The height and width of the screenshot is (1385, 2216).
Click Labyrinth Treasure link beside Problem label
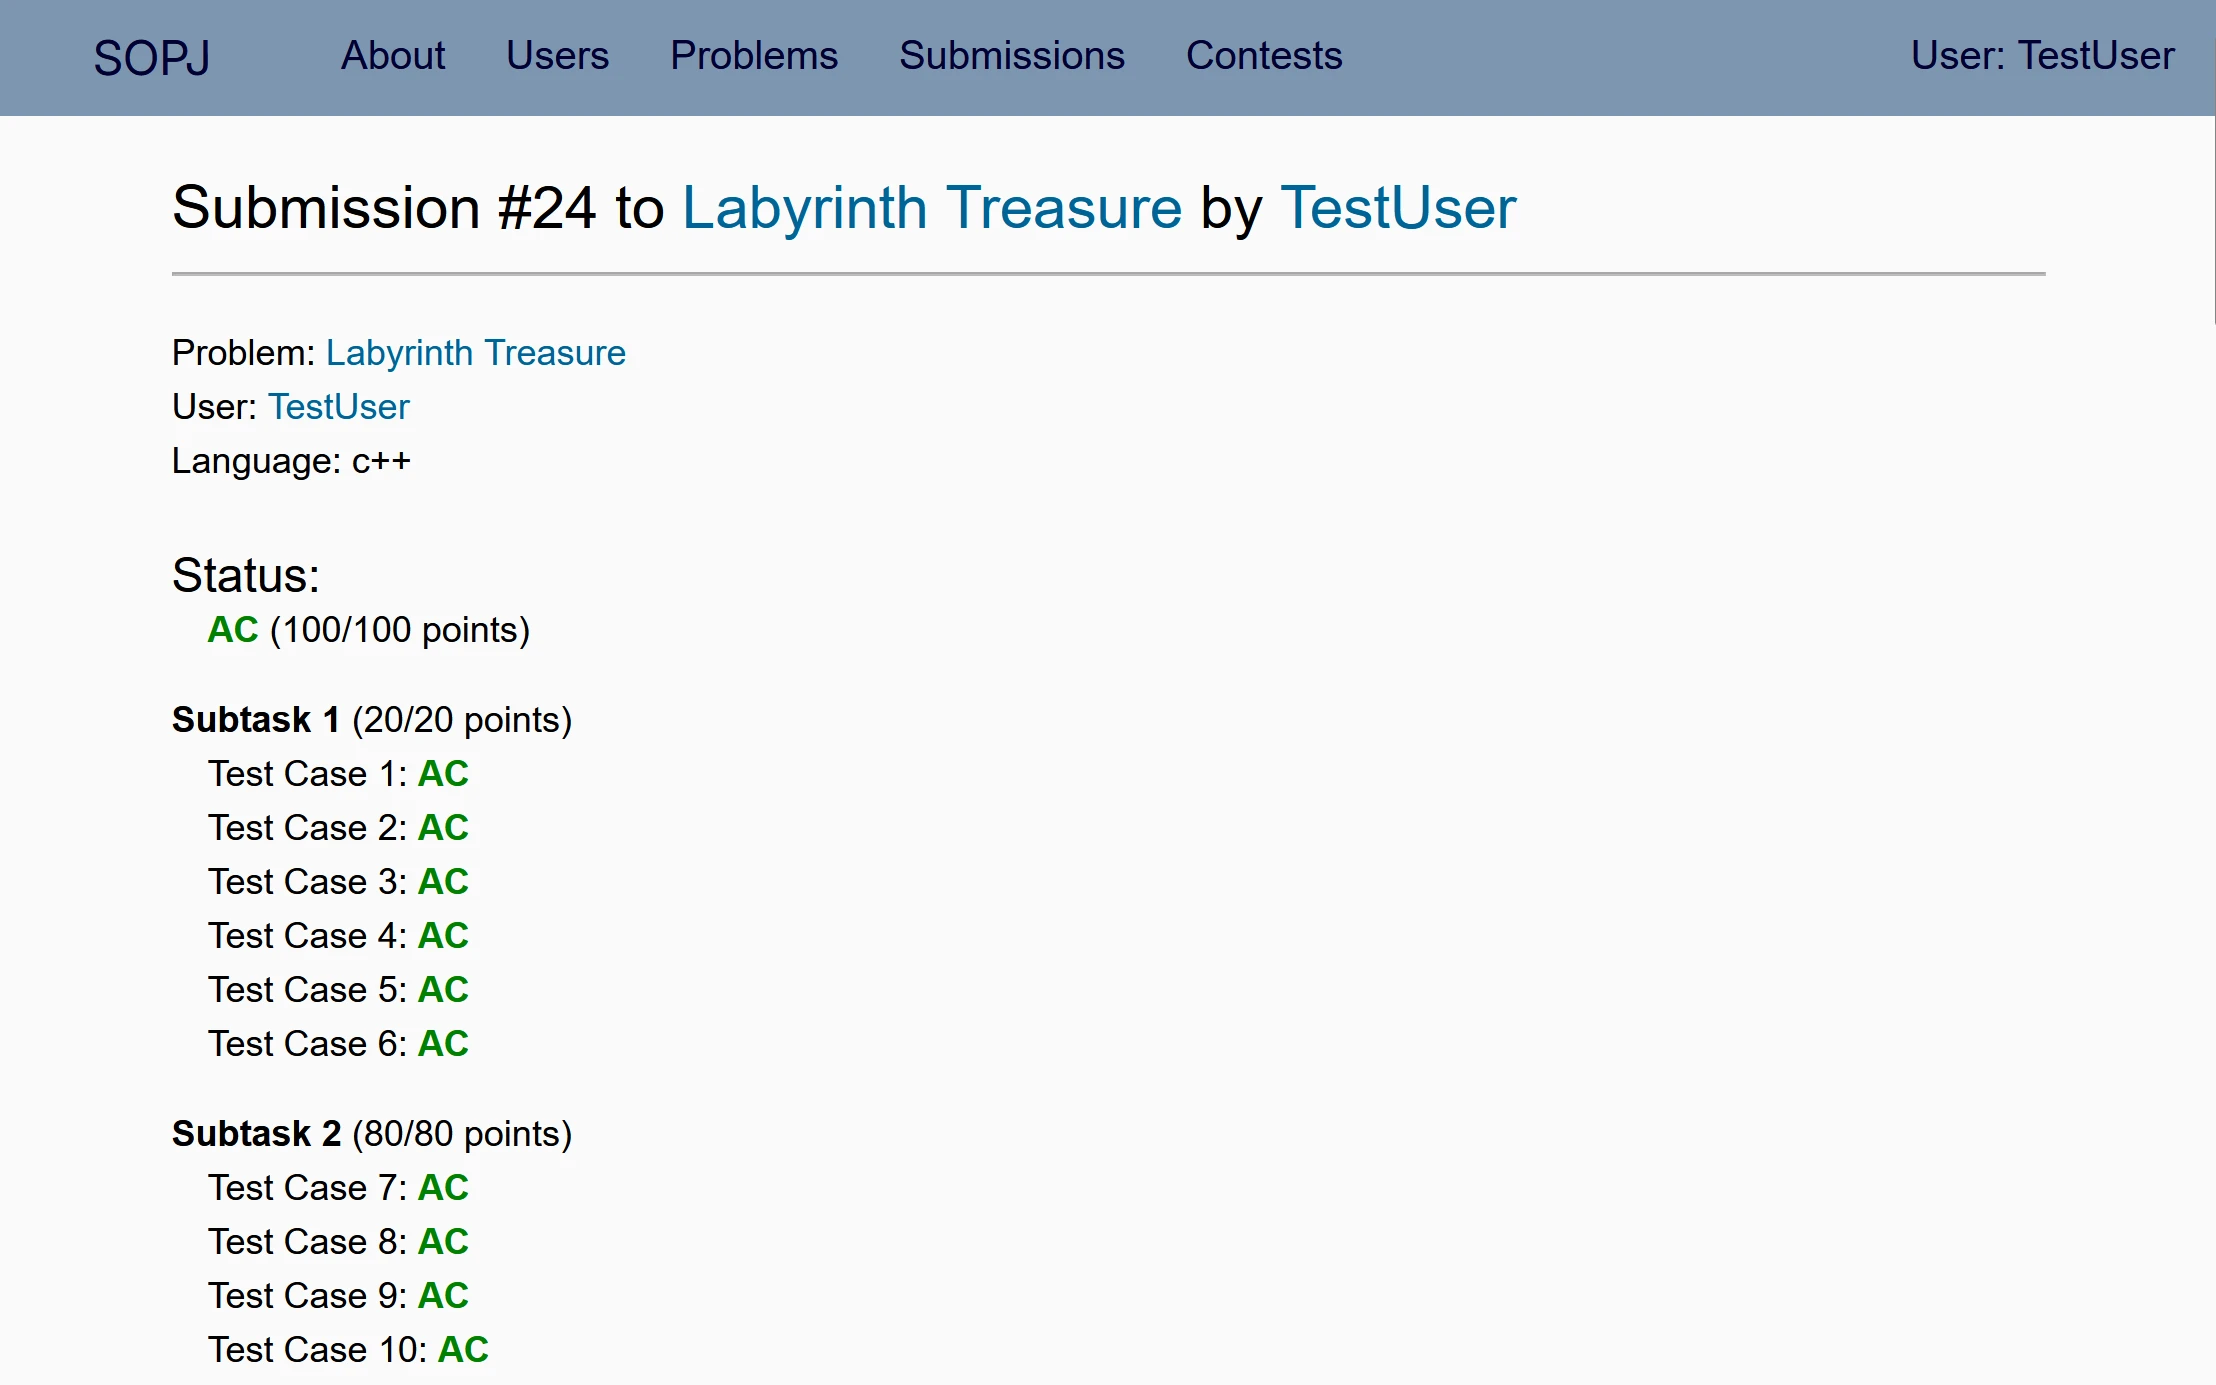click(475, 353)
